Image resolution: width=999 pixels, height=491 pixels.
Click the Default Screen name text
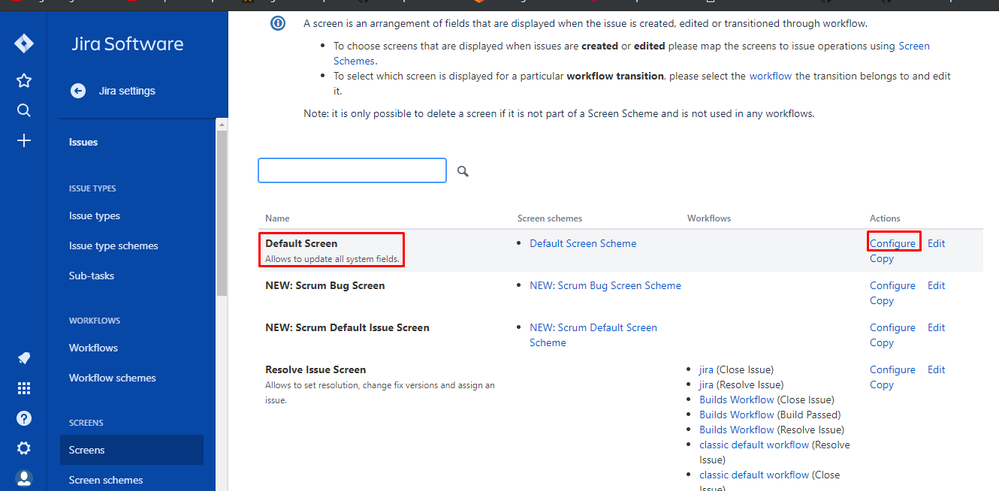[x=301, y=243]
